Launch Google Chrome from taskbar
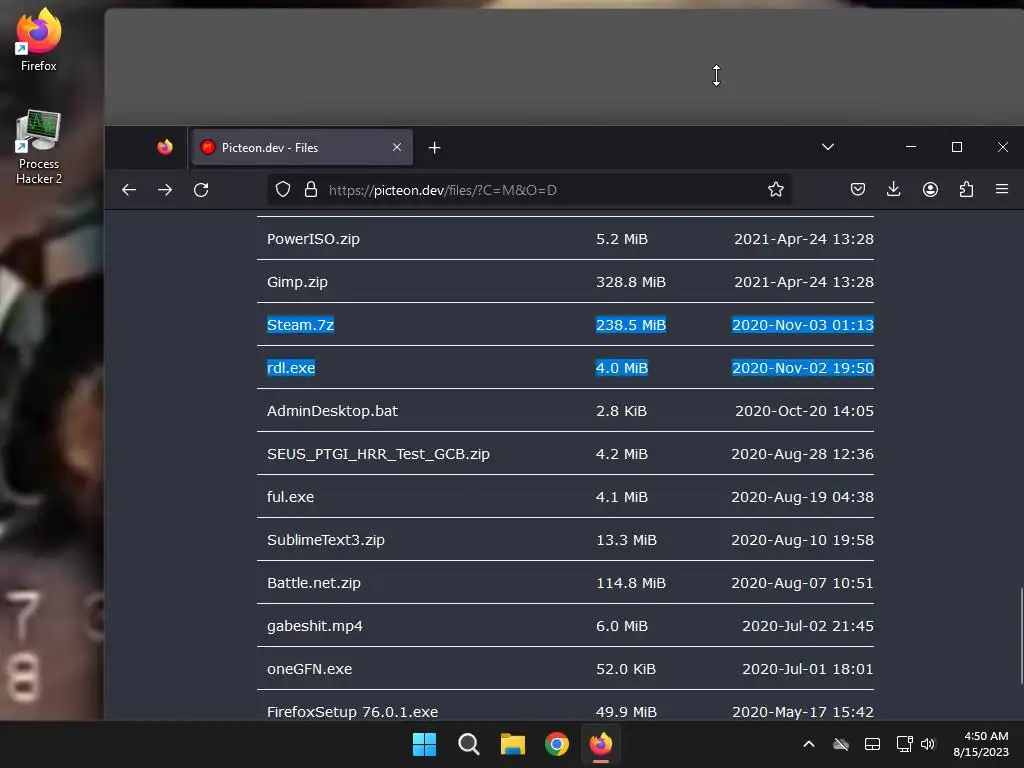Image resolution: width=1024 pixels, height=768 pixels. 557,744
